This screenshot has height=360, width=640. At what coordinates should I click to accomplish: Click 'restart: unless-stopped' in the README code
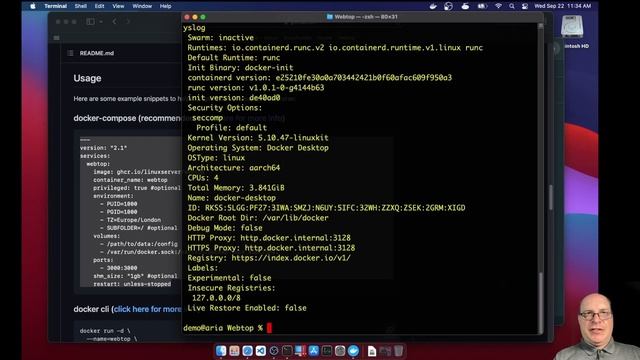tap(132, 284)
